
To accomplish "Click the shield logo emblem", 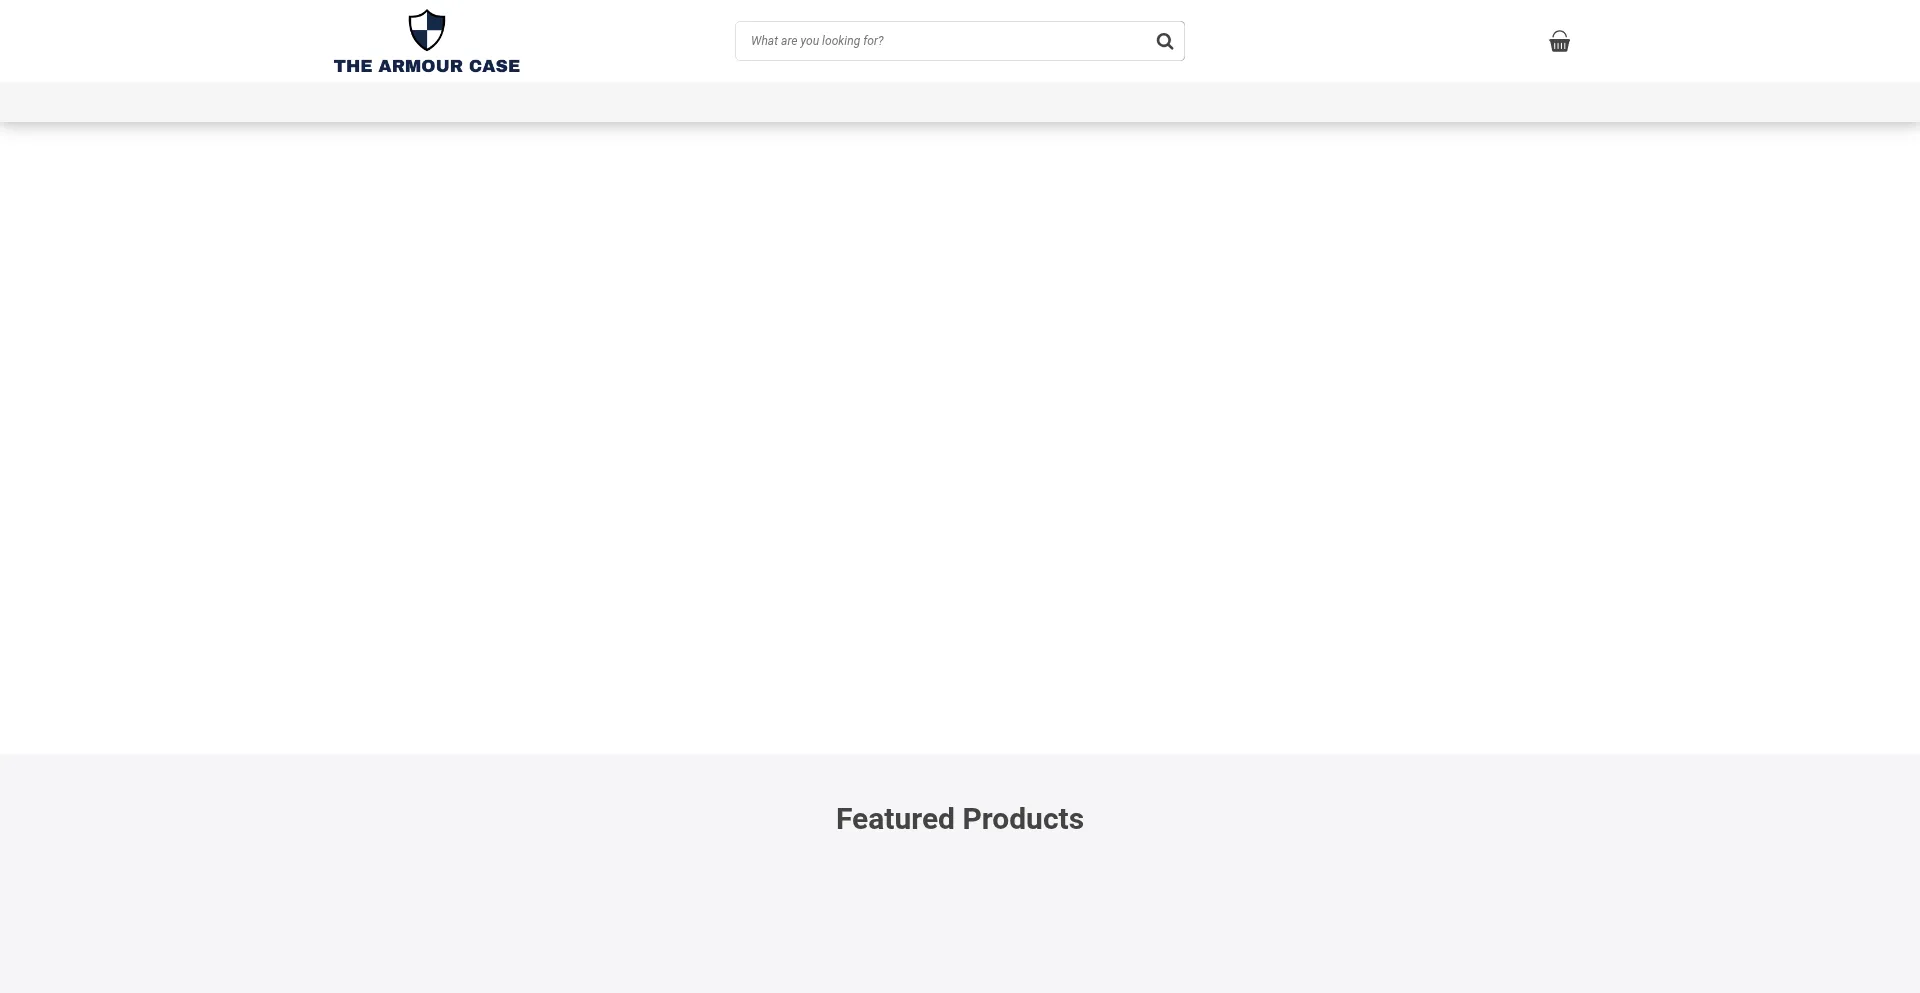I will [x=427, y=31].
